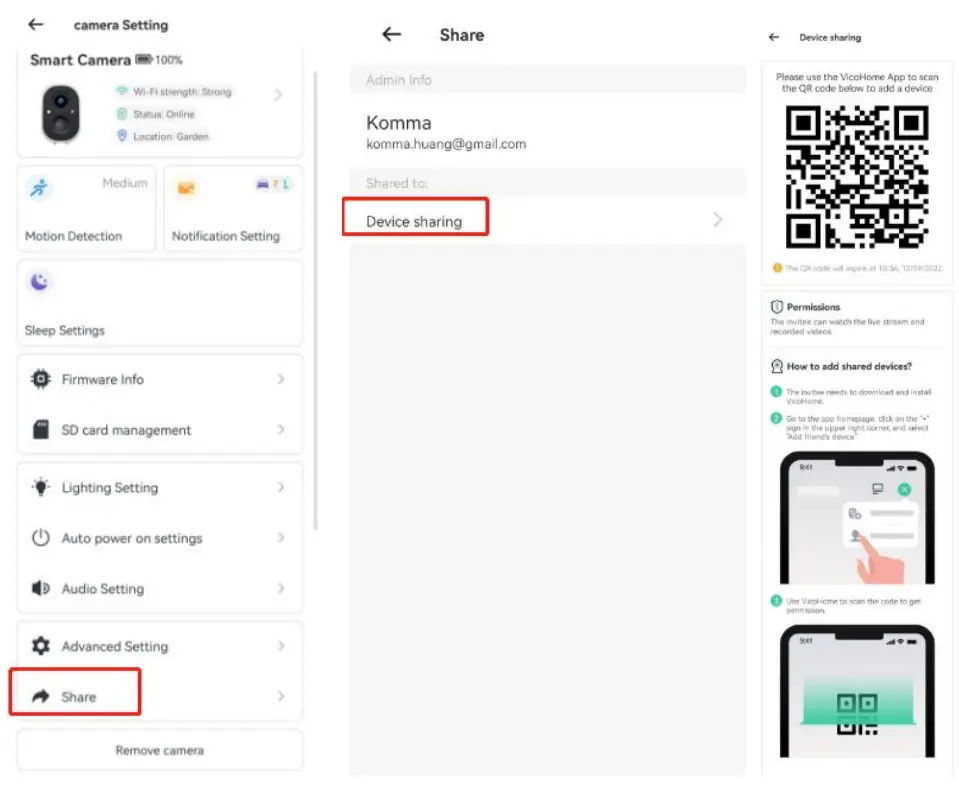959x790 pixels.
Task: Tap the sharing QR code image
Action: click(x=857, y=177)
